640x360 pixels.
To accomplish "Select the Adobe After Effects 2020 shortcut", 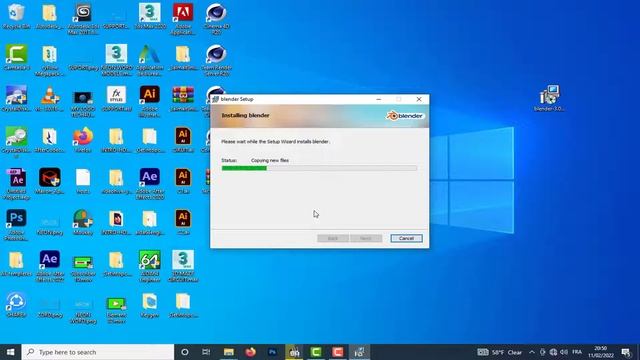I will 150,184.
